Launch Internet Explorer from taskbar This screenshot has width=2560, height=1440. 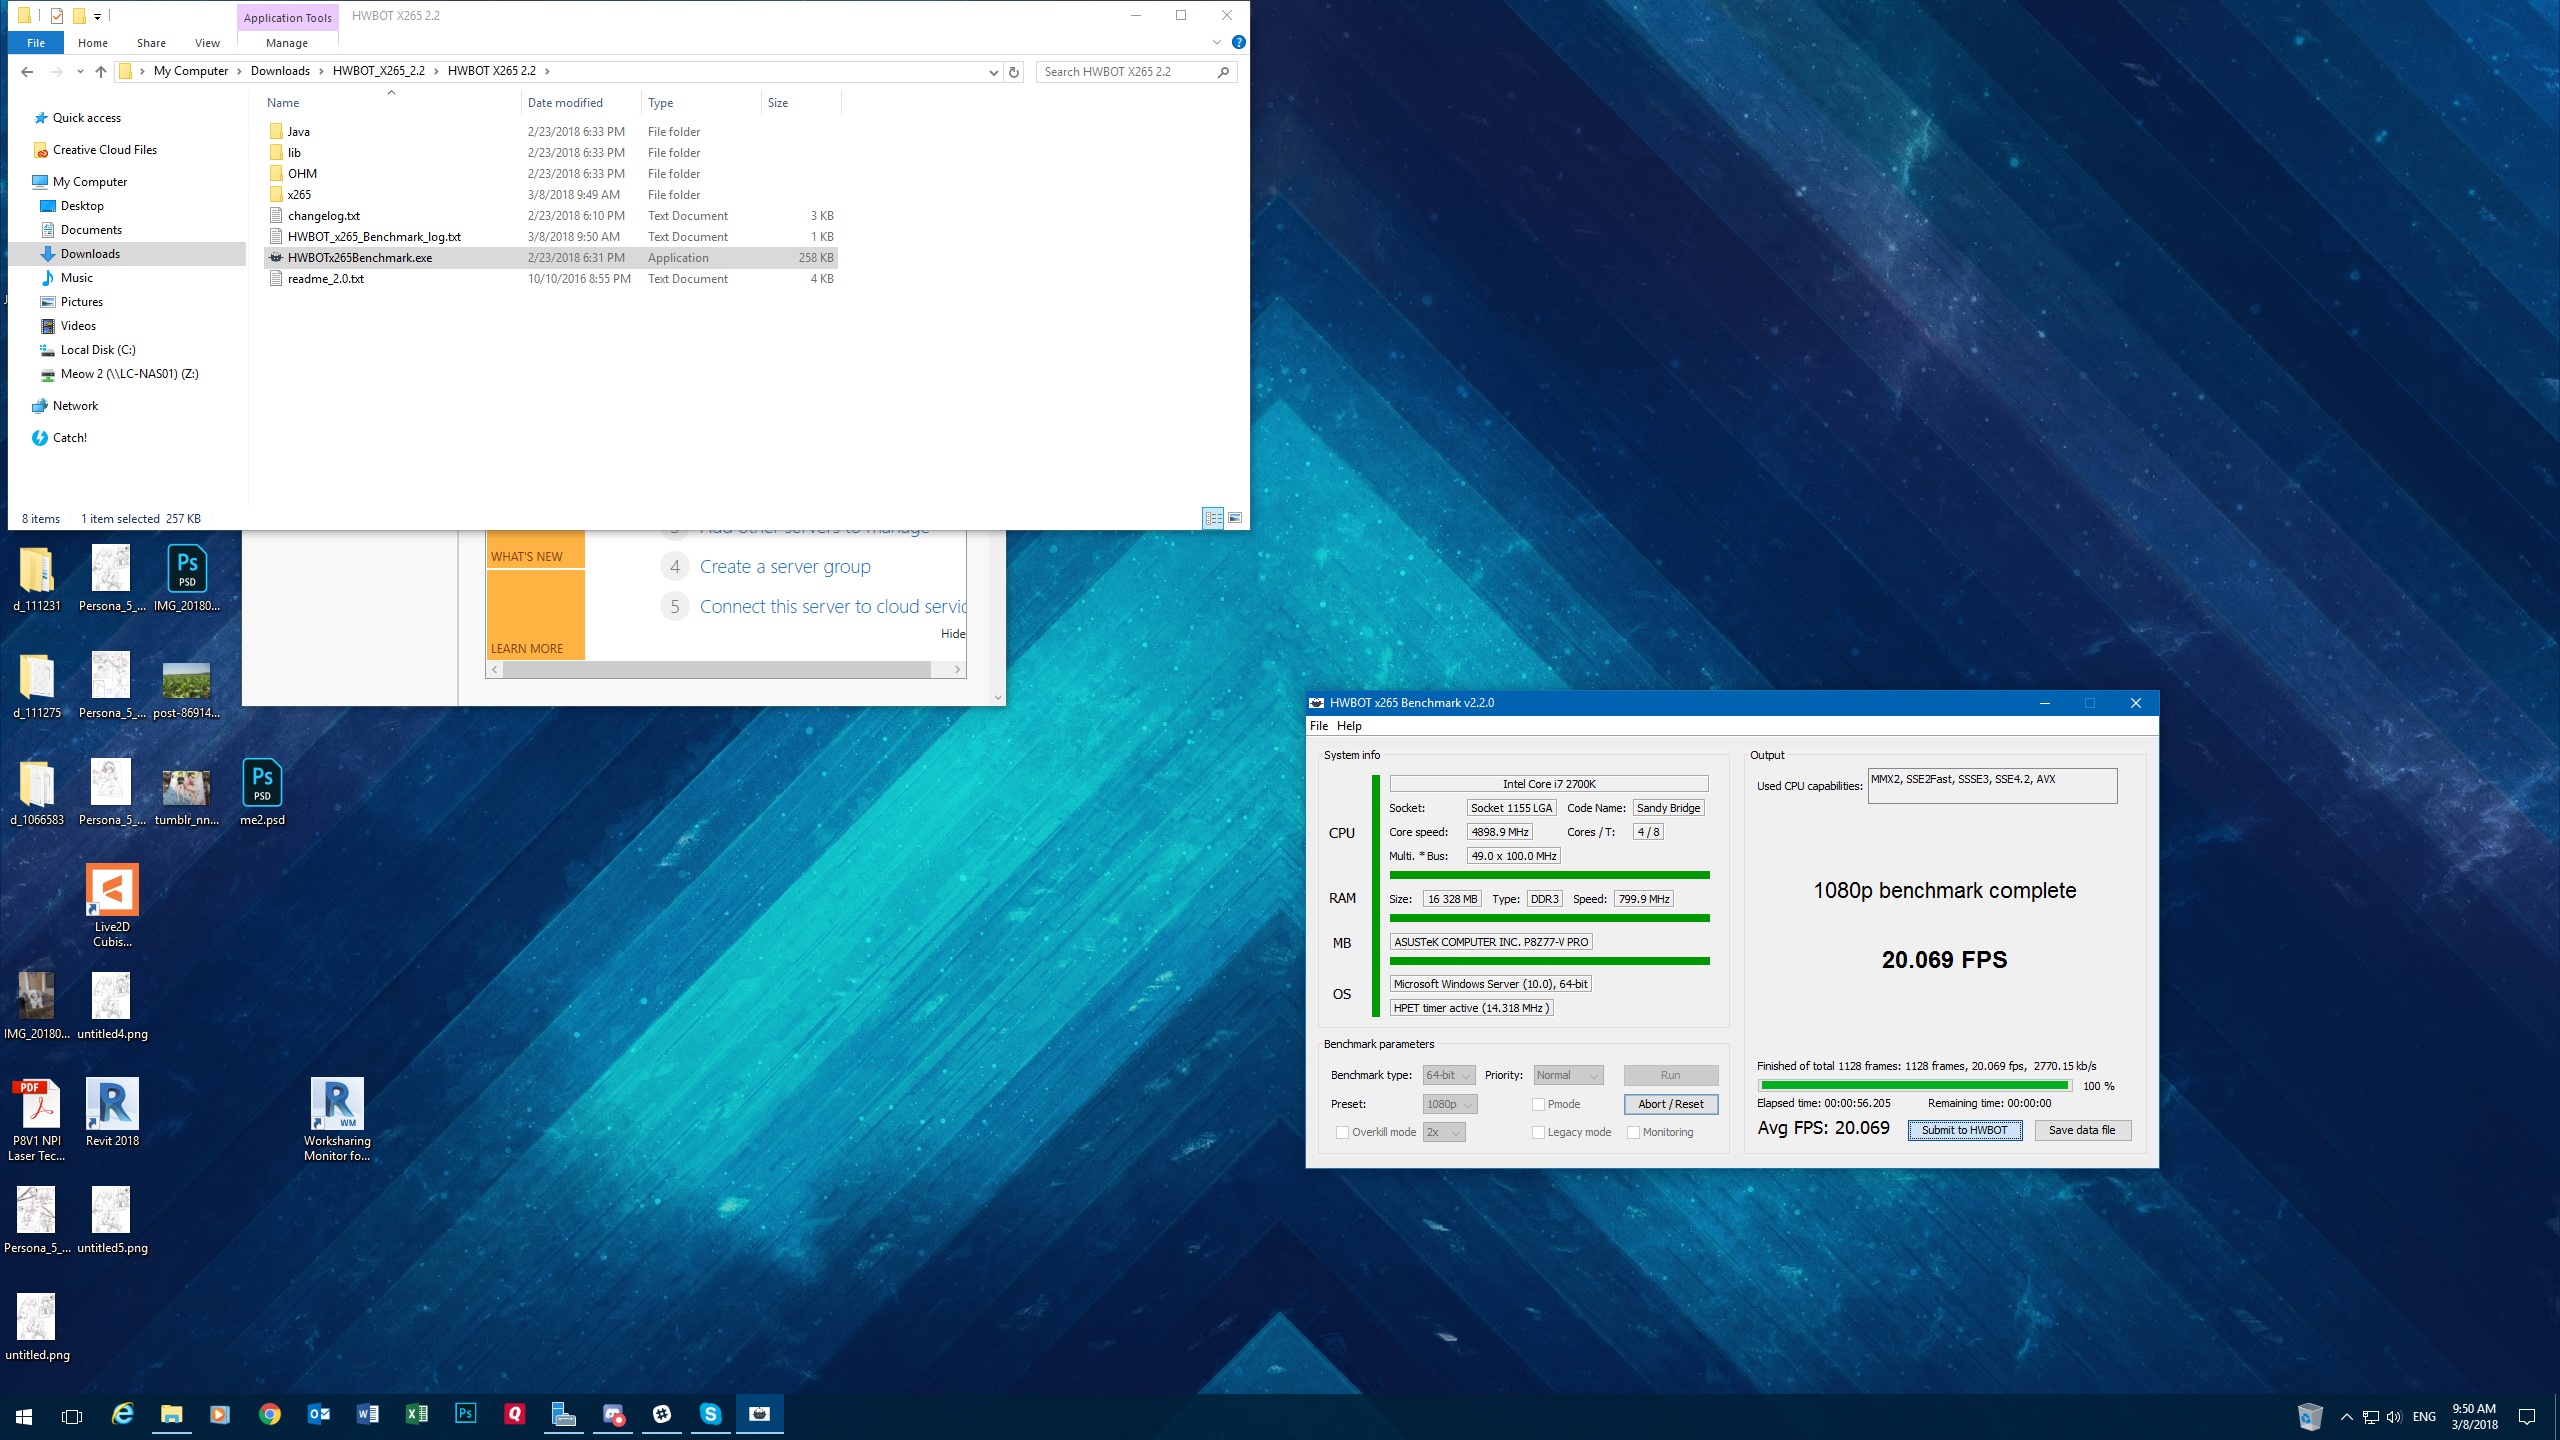(x=122, y=1415)
